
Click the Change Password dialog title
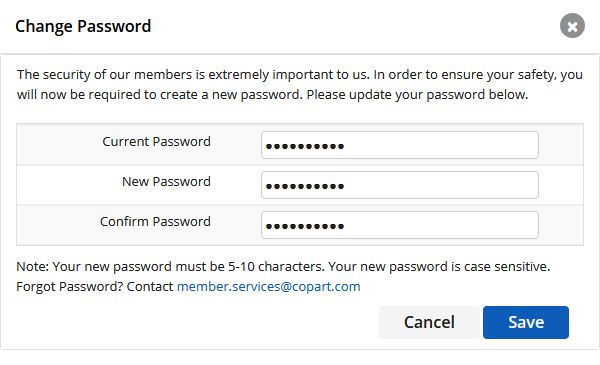coord(83,26)
